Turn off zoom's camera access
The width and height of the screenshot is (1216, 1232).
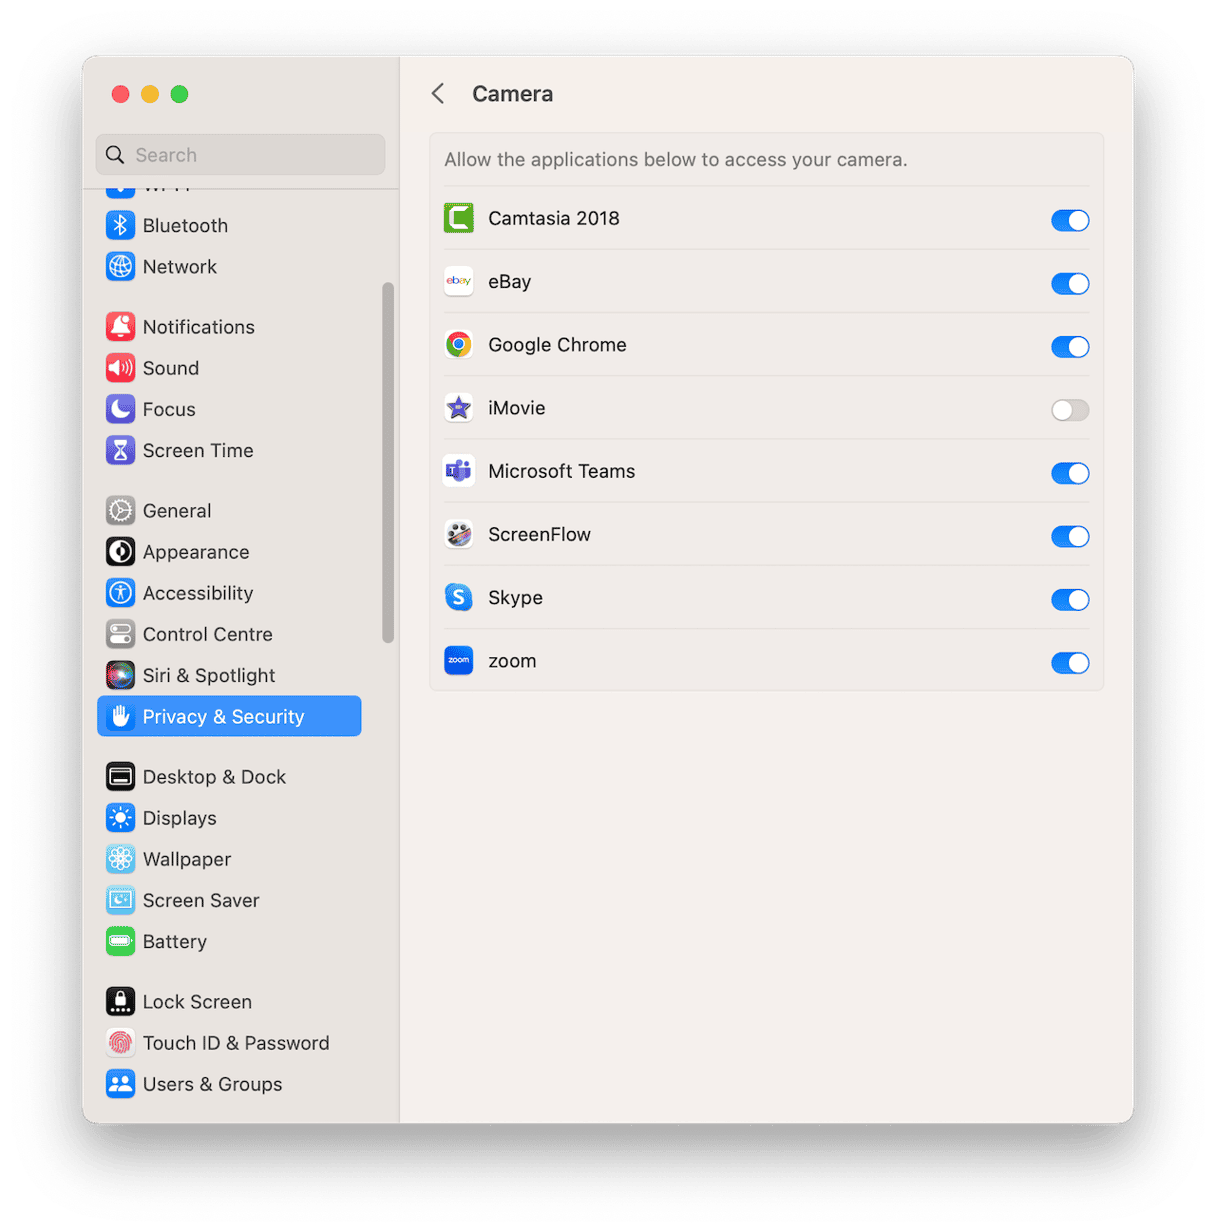(x=1069, y=663)
